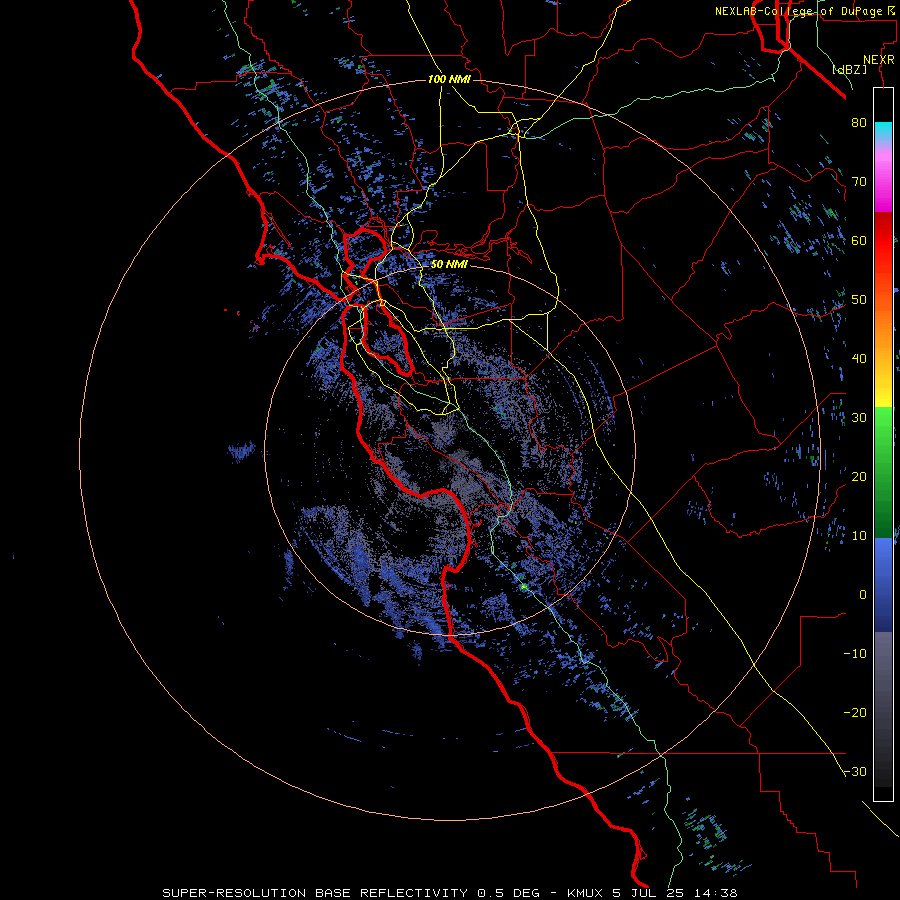Select the 60 tick on the dBZ scale
Viewport: 900px width, 900px height.
(859, 240)
